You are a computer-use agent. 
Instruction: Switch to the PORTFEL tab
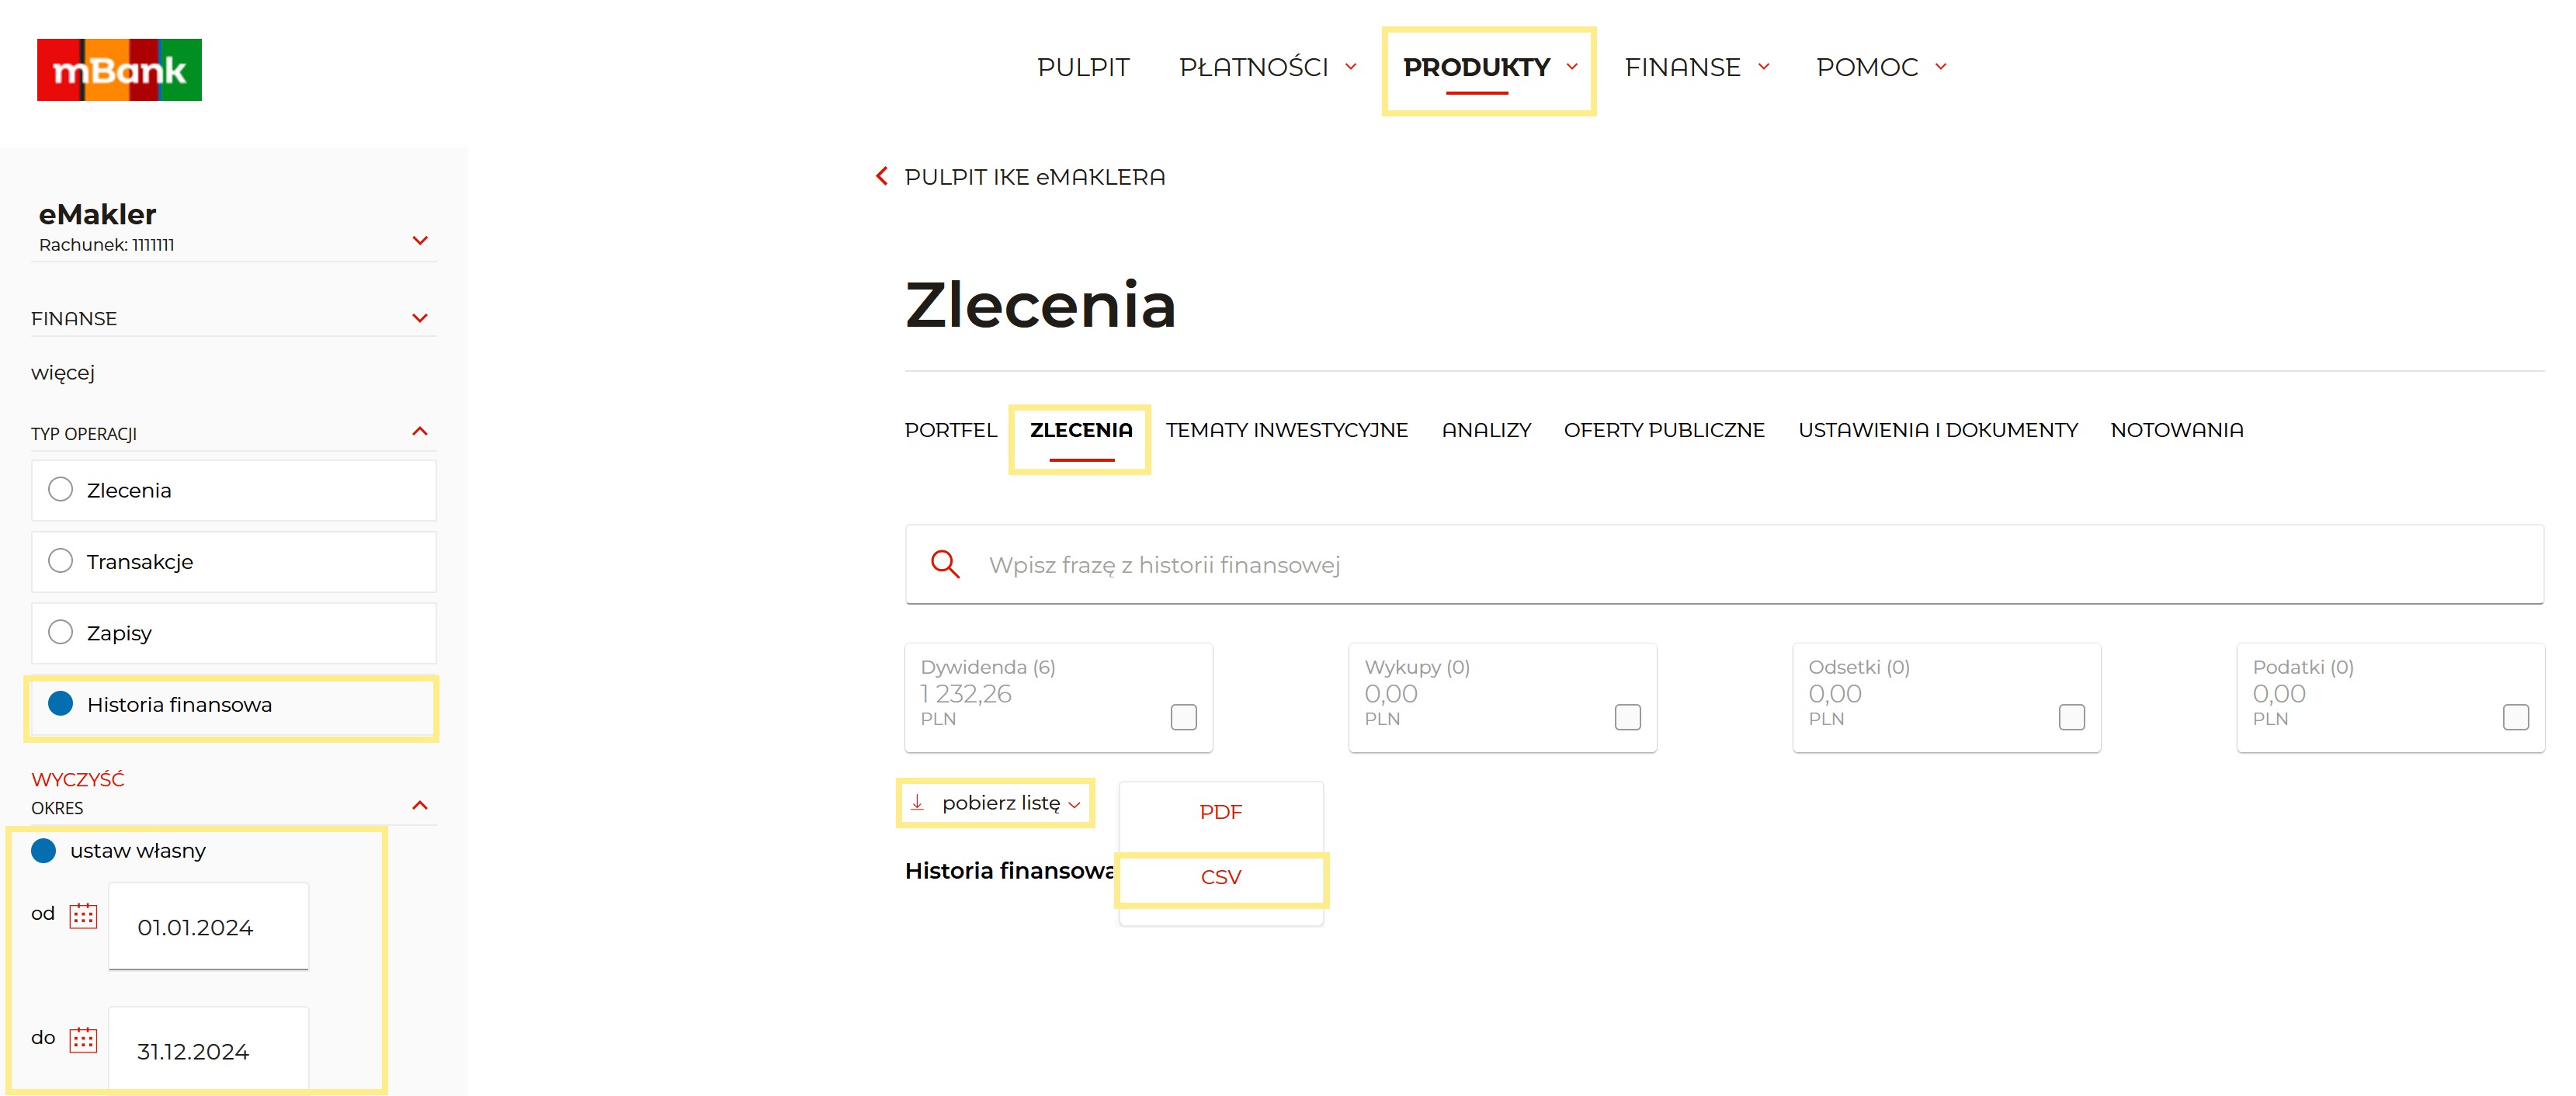click(950, 430)
